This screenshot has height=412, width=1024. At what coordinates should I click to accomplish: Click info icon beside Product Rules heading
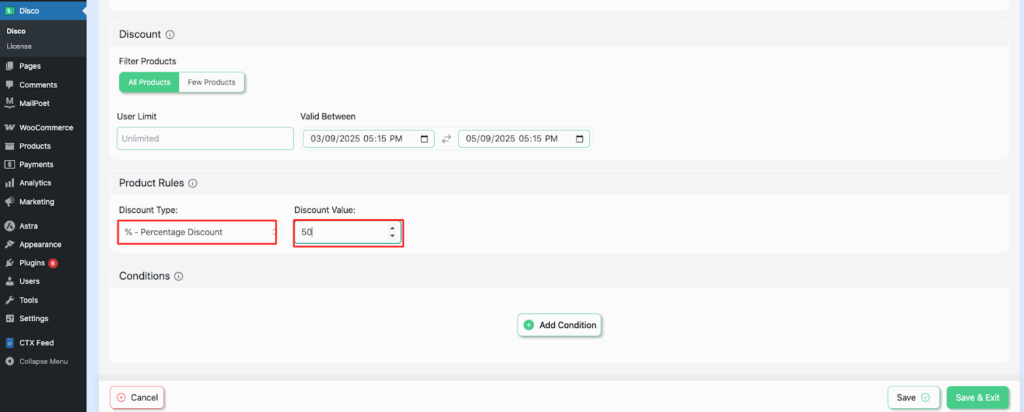pyautogui.click(x=193, y=184)
